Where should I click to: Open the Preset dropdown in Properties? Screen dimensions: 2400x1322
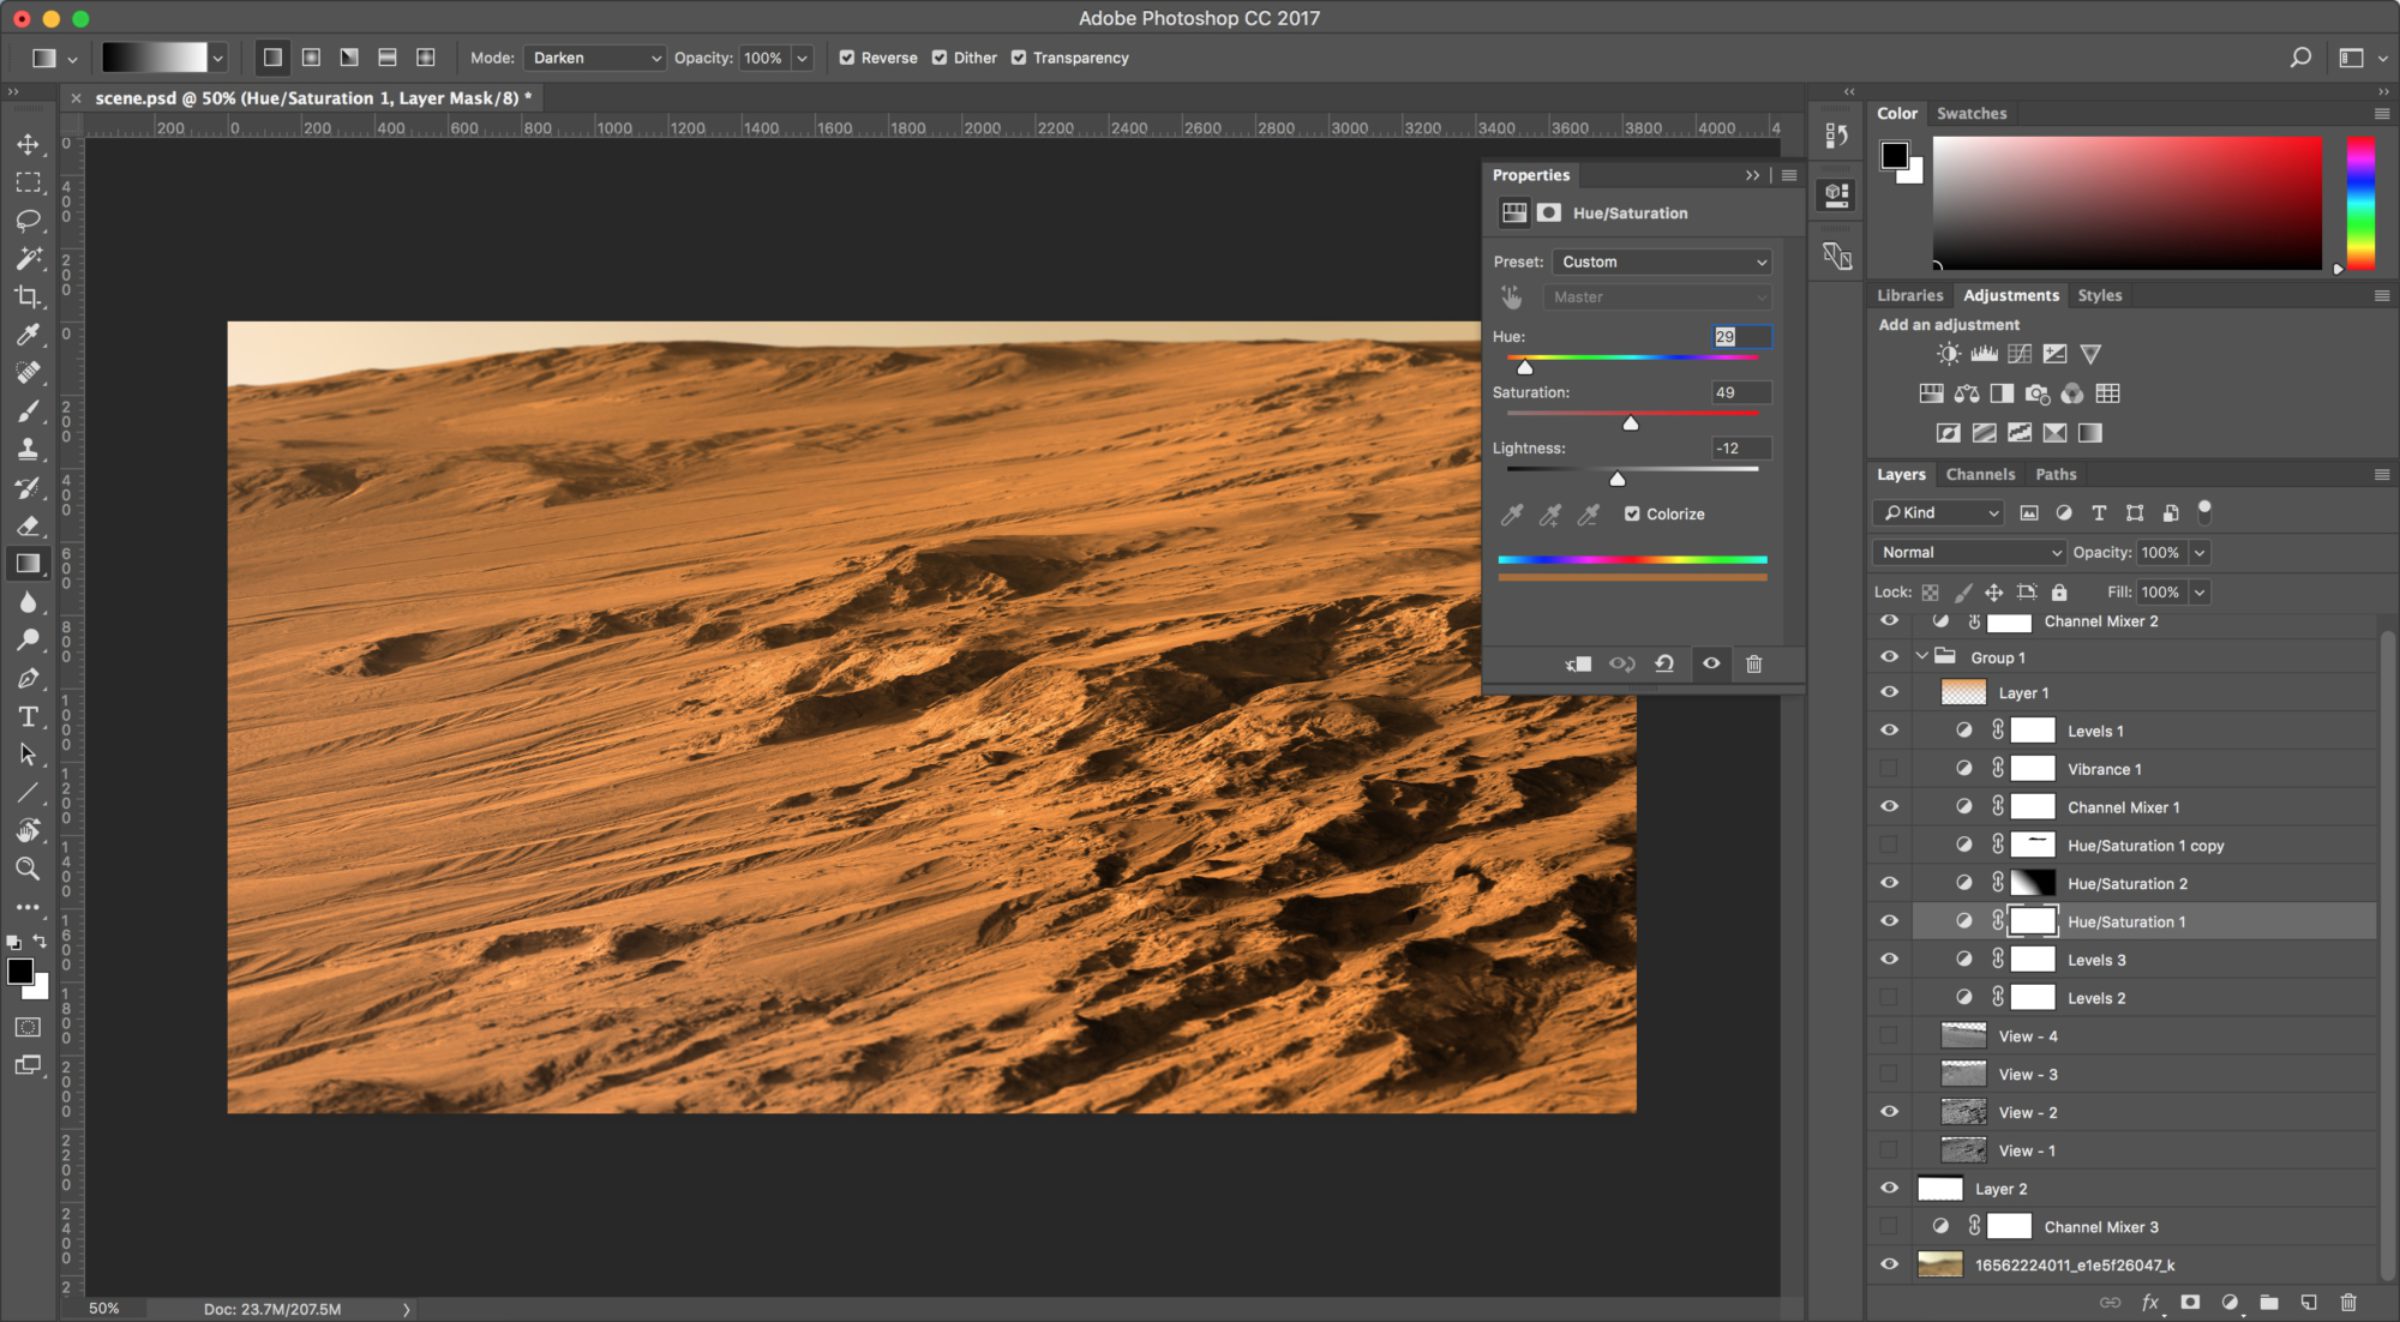coord(1661,261)
